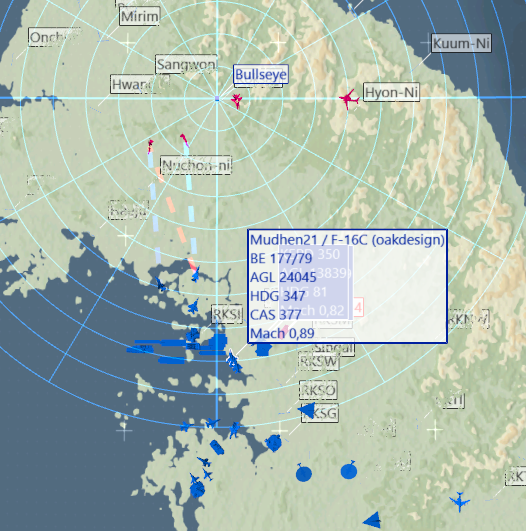The height and width of the screenshot is (531, 526).
Task: Click the Bullseye label
Action: click(261, 74)
